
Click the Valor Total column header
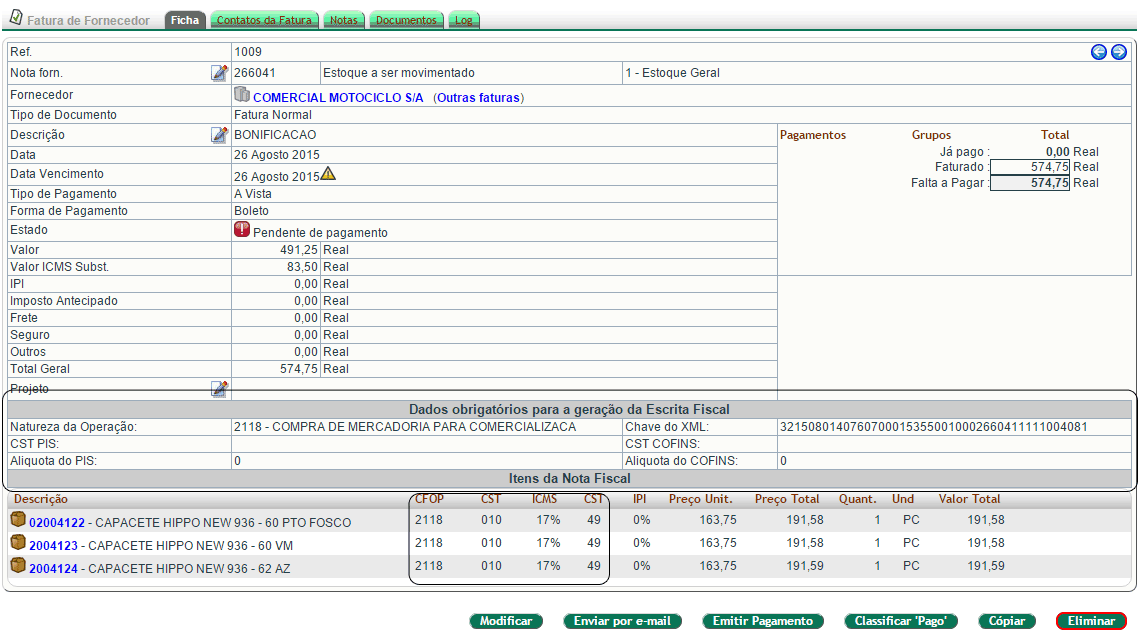tap(969, 499)
